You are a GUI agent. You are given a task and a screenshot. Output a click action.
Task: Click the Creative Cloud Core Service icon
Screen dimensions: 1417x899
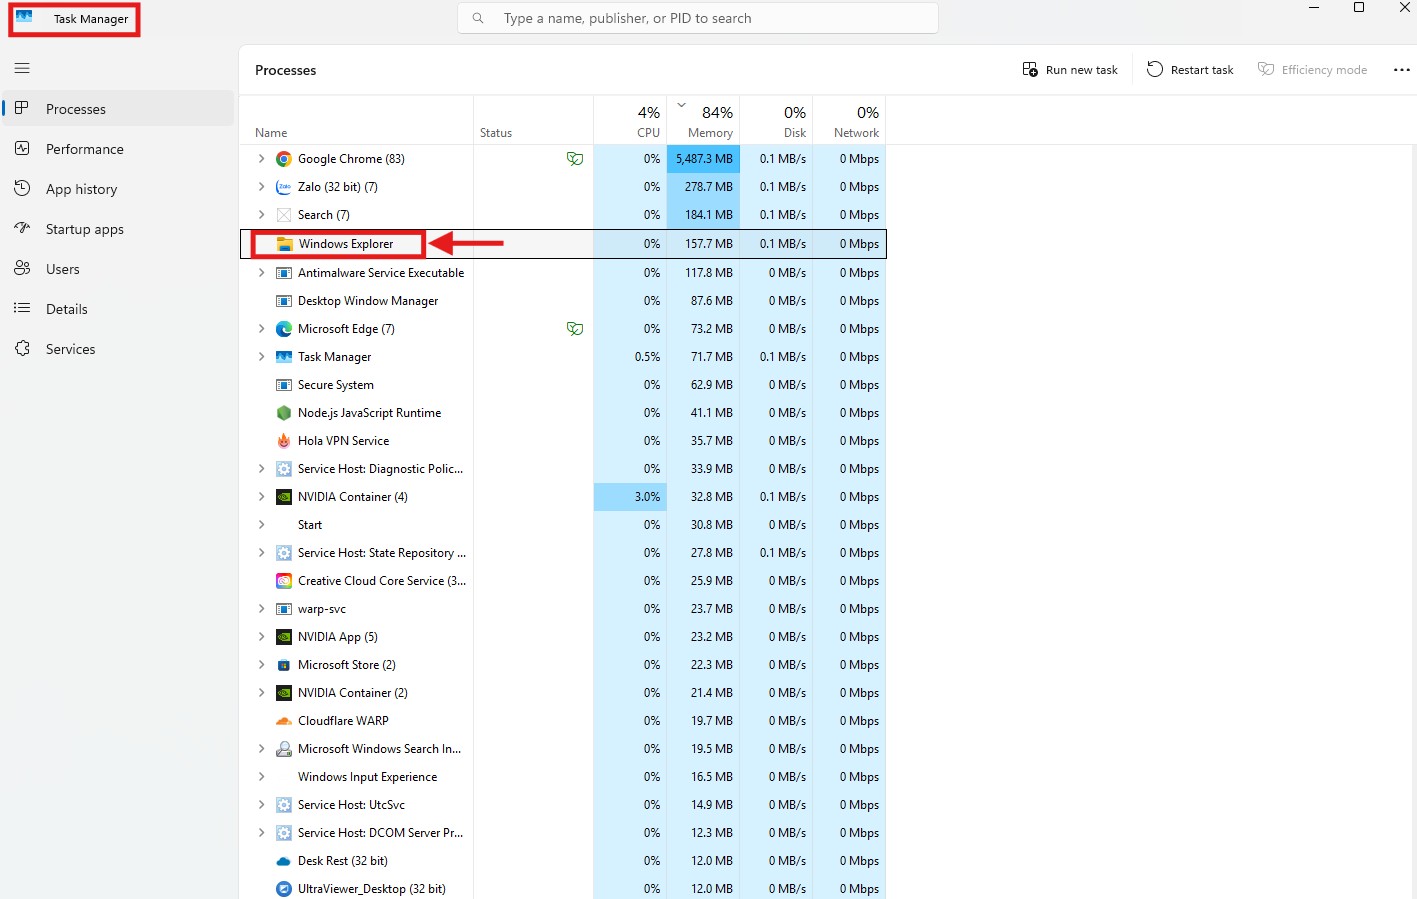point(284,581)
